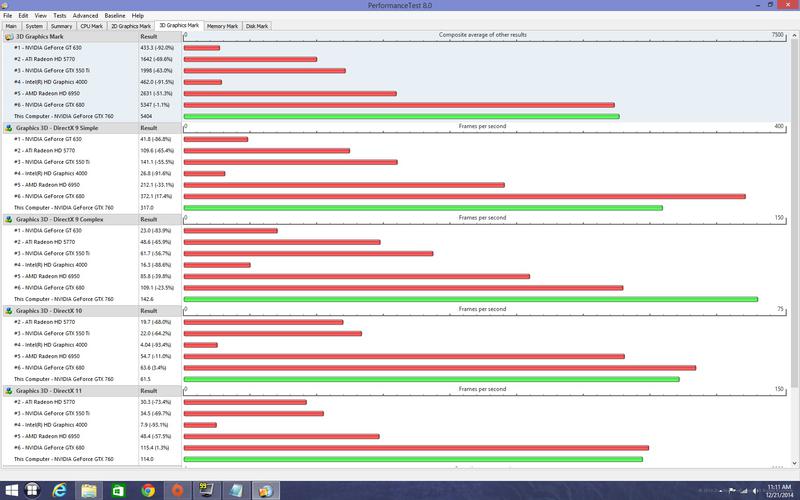Click the volume speaker tray icon
Image resolution: width=800 pixels, height=500 pixels.
pos(757,491)
